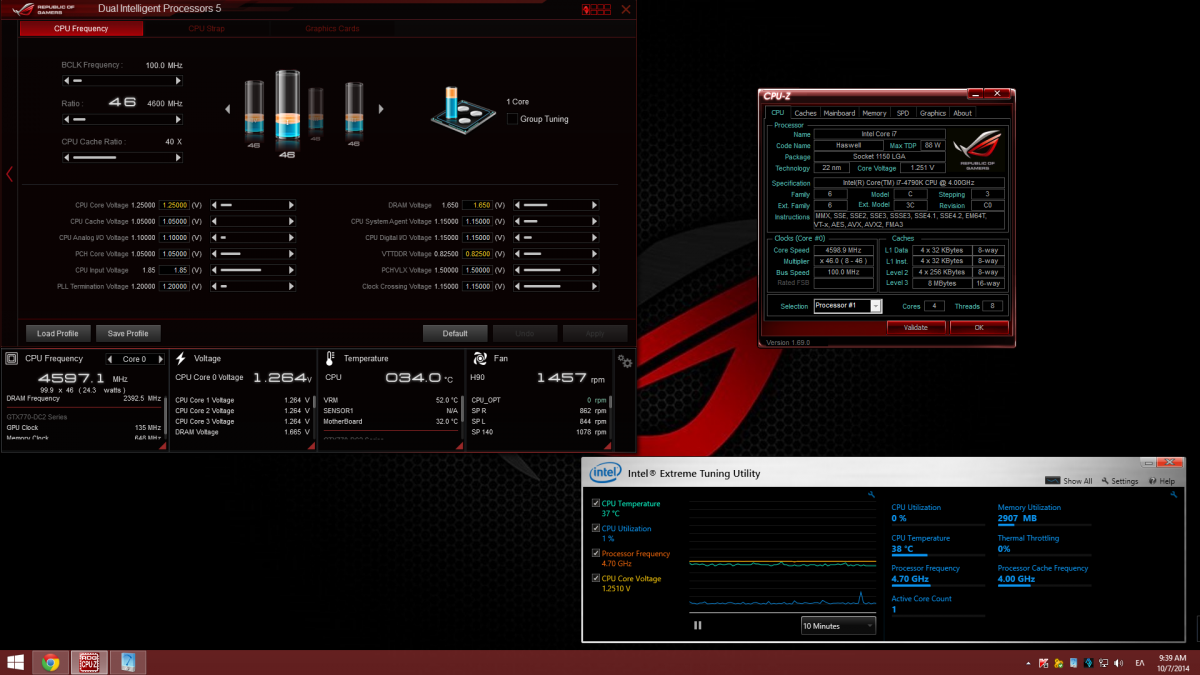Edit the VTTDDR Voltage 0.82500 field
The height and width of the screenshot is (675, 1200).
[476, 254]
